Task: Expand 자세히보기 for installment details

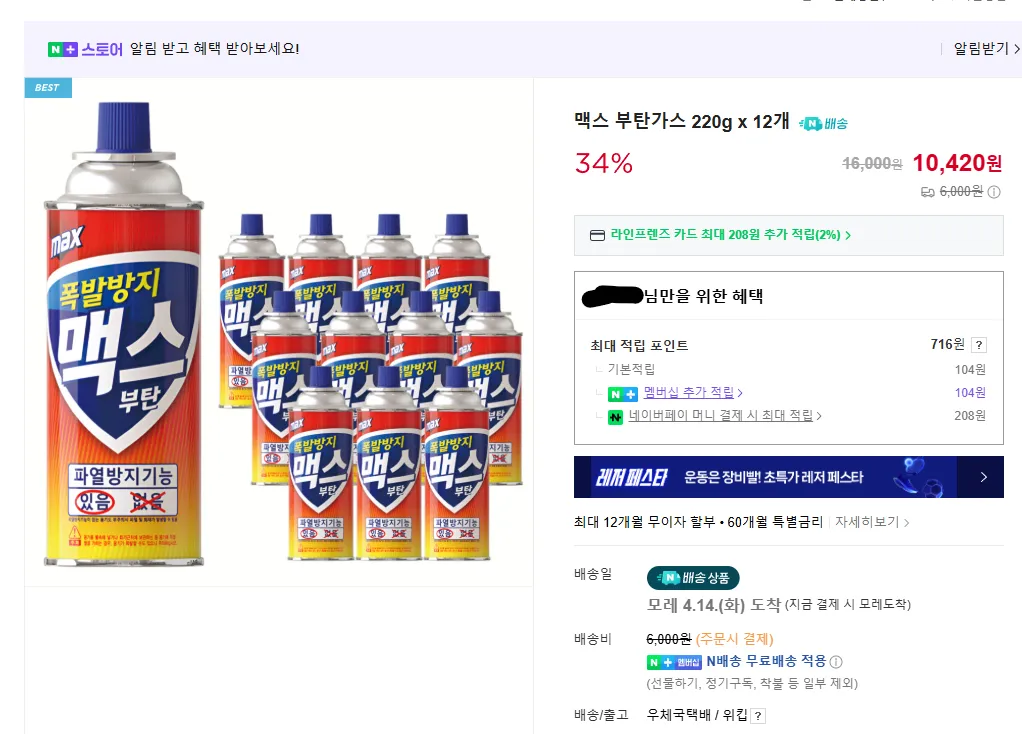Action: coord(872,522)
